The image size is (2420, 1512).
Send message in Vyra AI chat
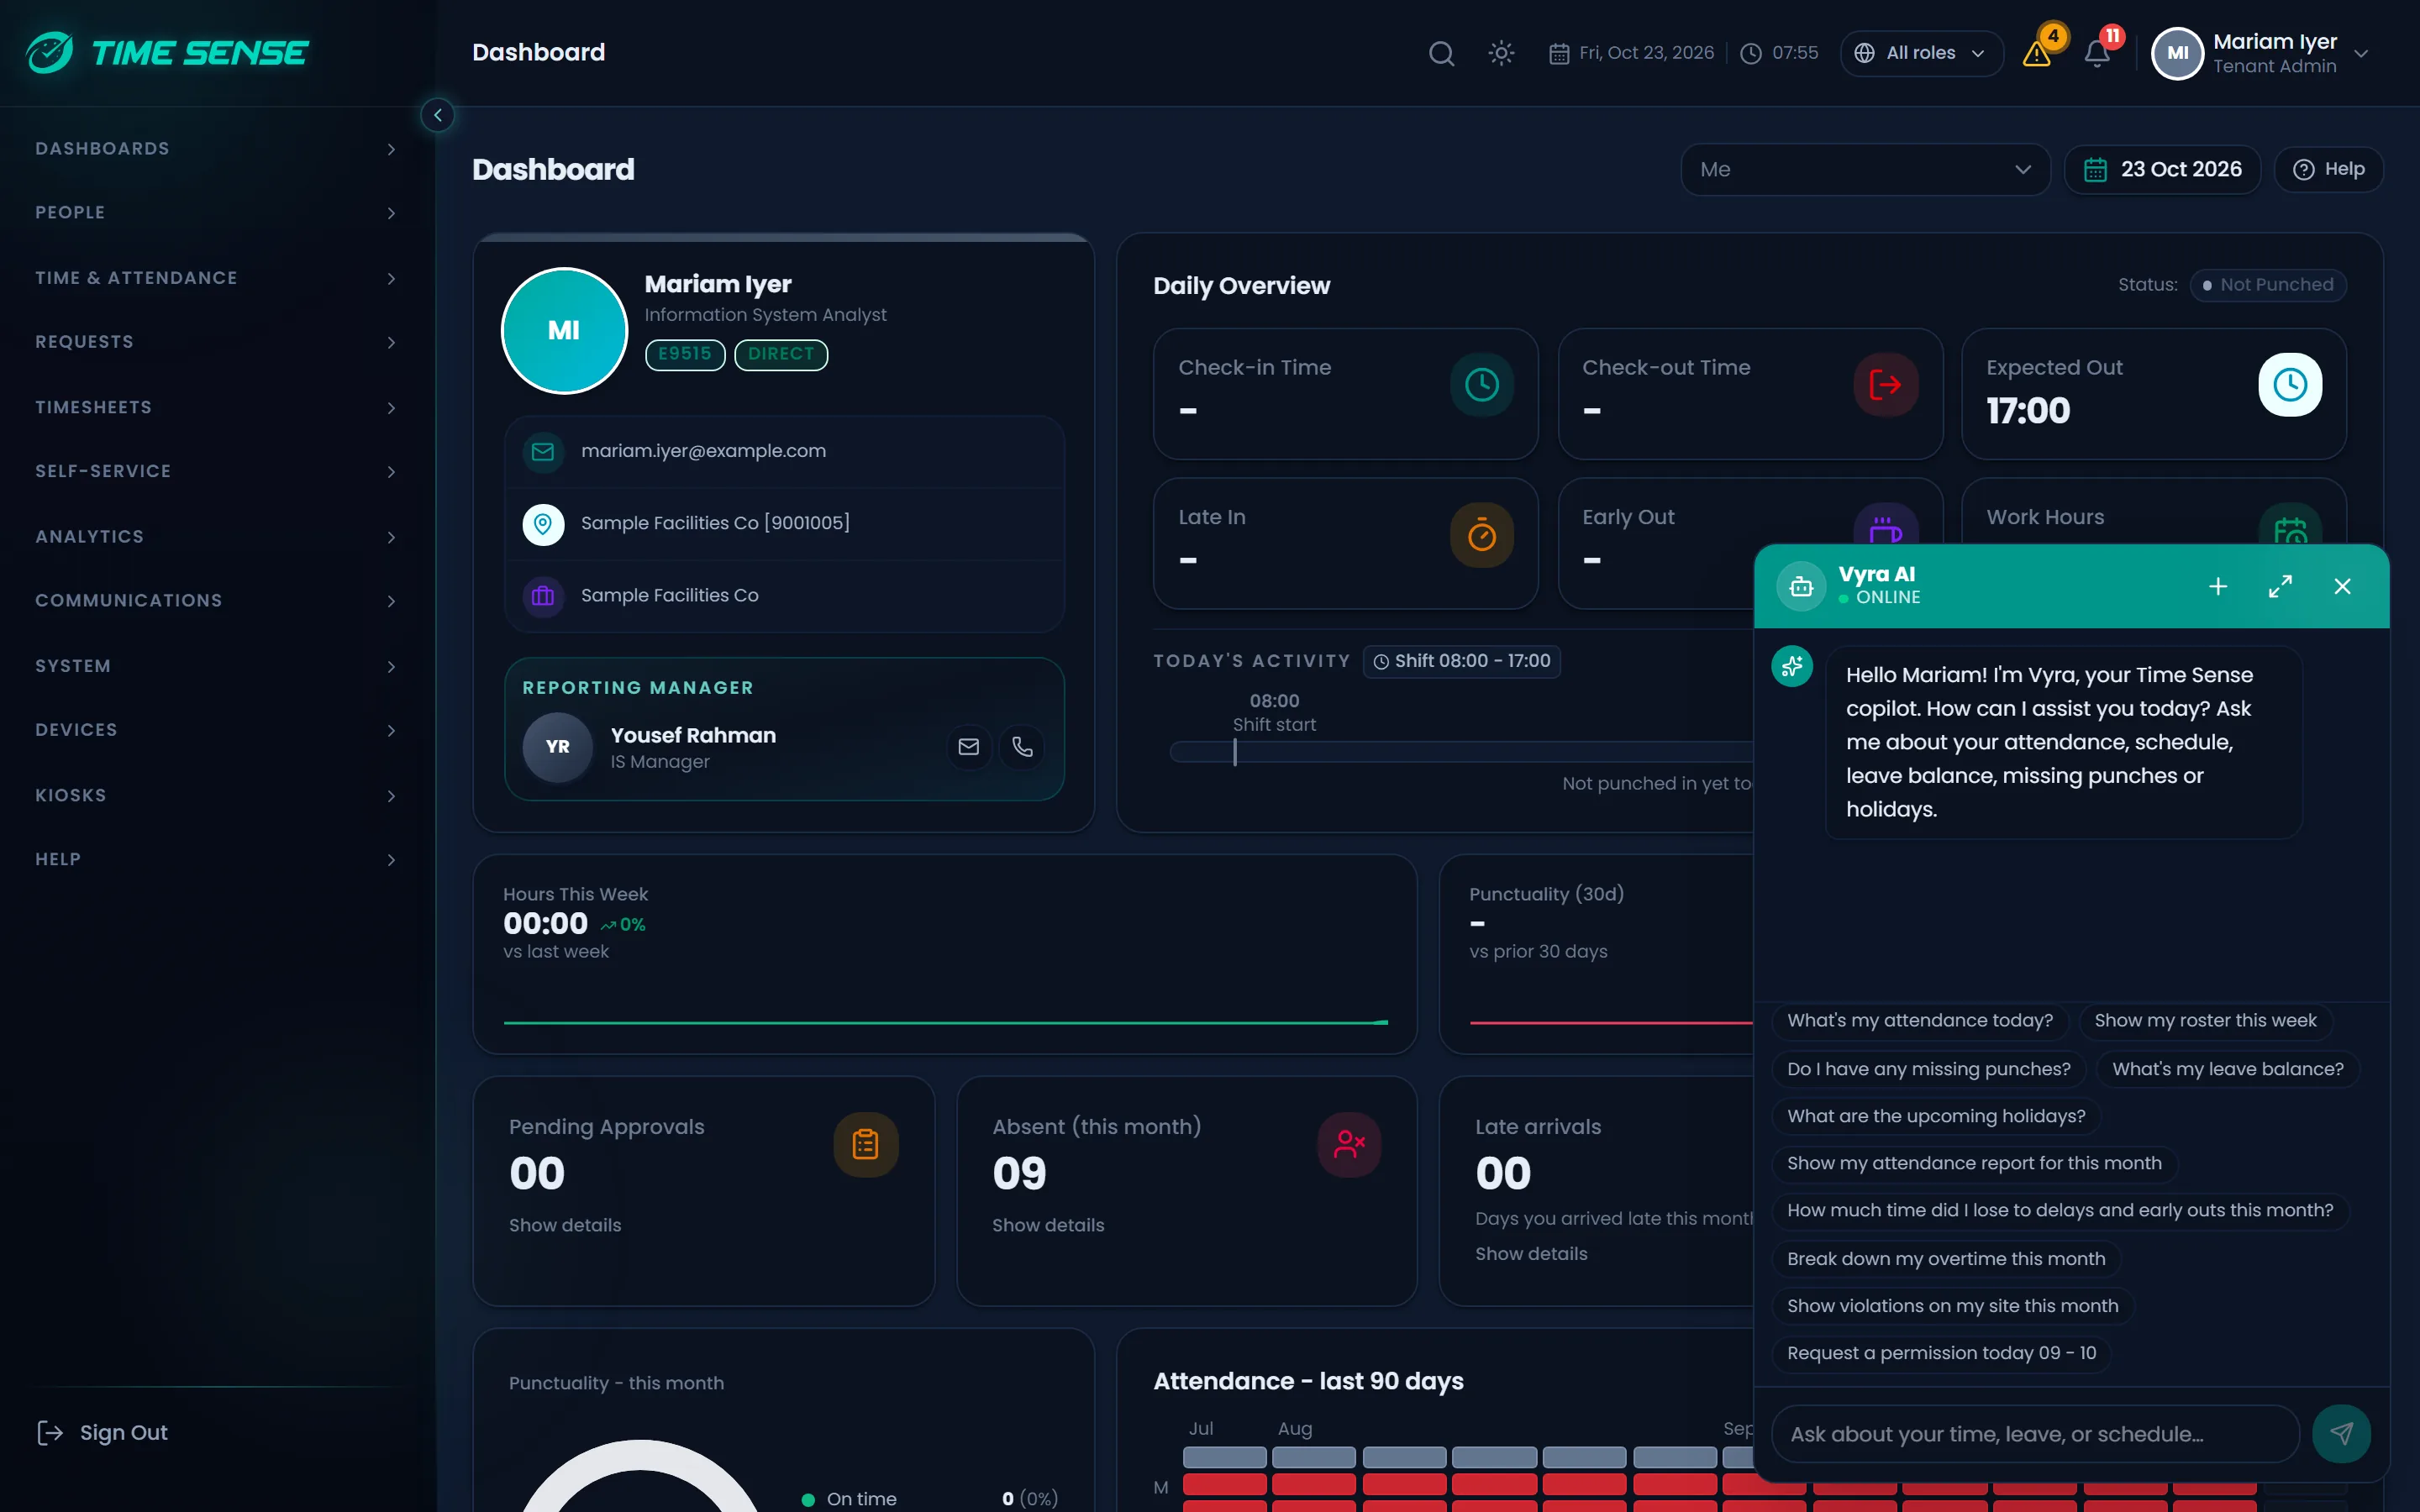[2341, 1433]
